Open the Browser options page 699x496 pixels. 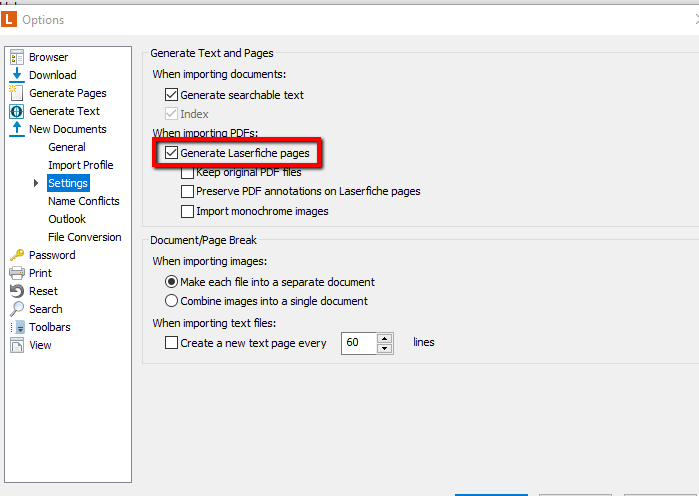point(49,57)
